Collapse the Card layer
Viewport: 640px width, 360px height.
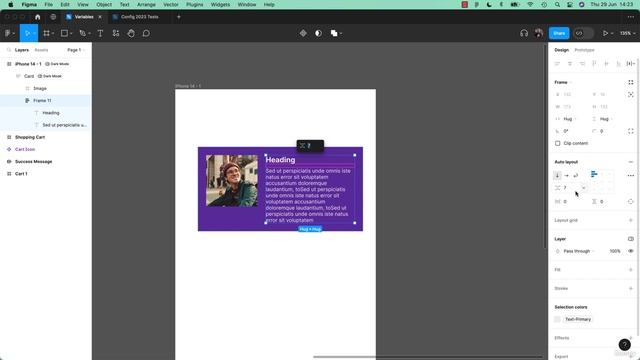coord(18,76)
